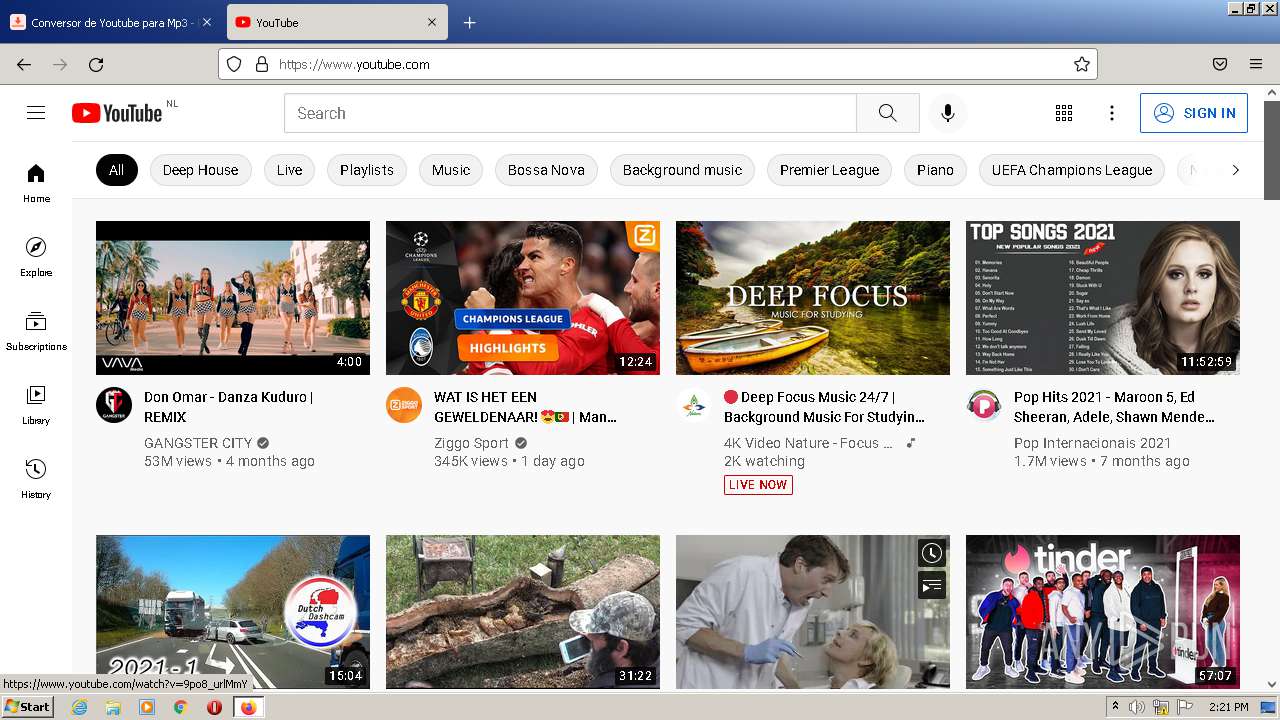Open 'Pop Hits 2021 - Maroon 5' video title

[x=1114, y=407]
